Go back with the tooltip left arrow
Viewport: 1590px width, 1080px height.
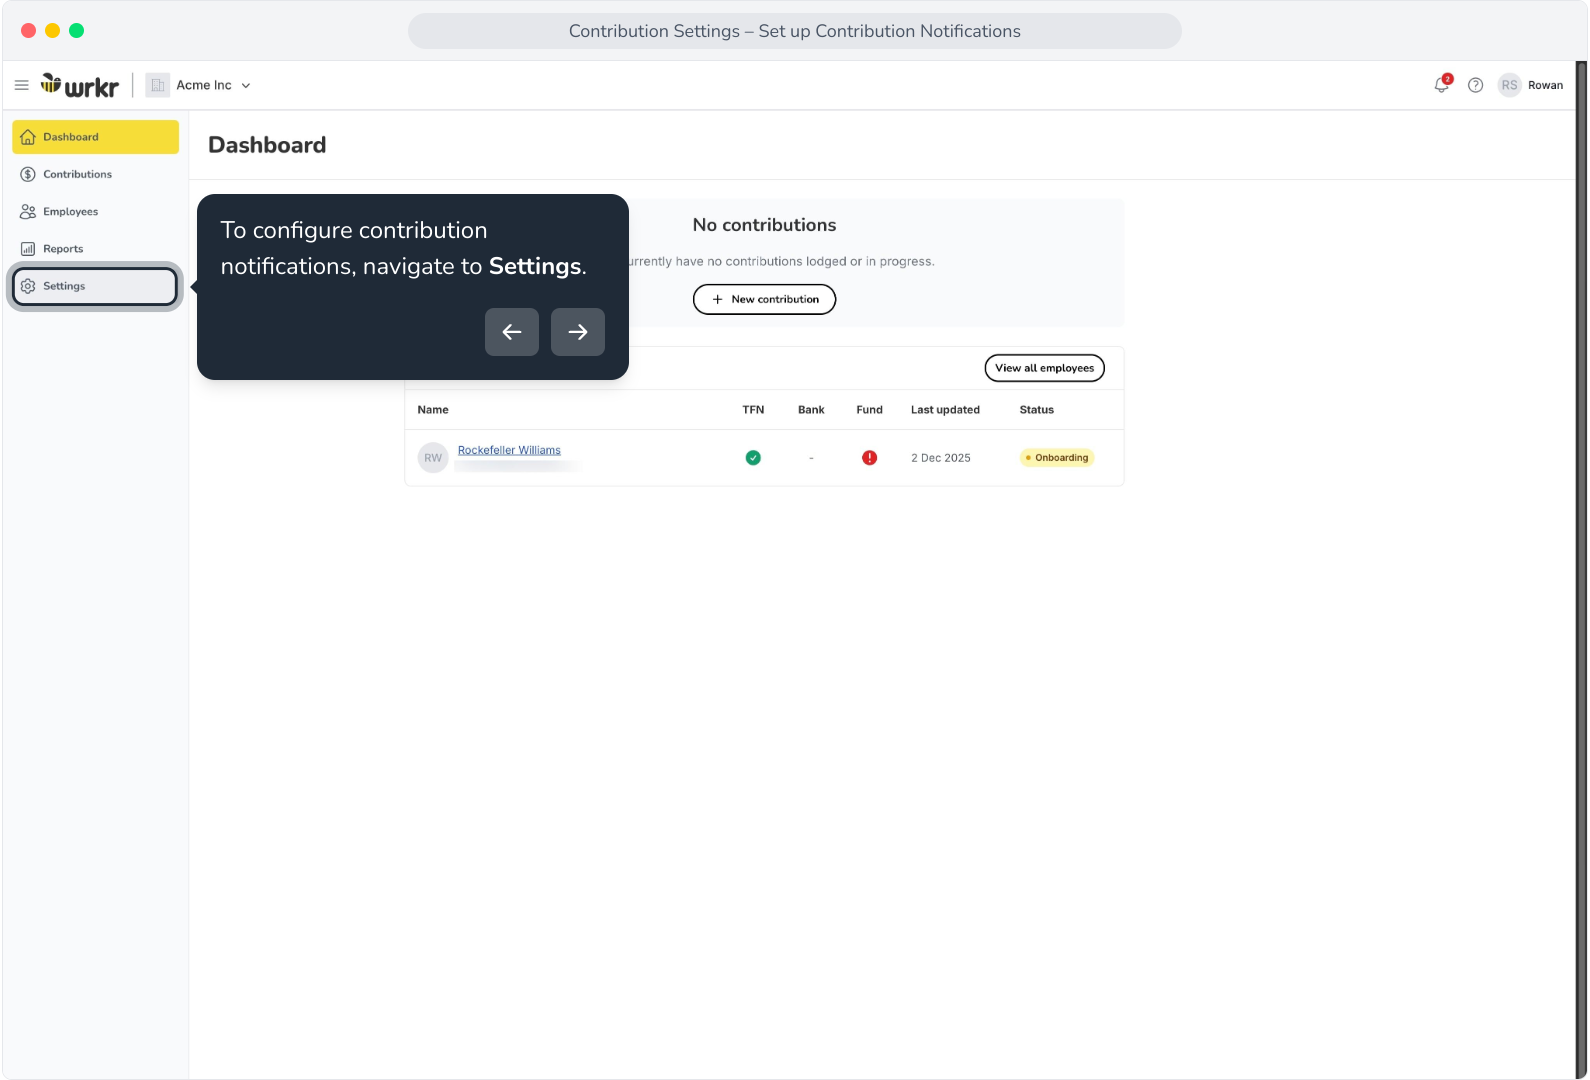coord(512,332)
